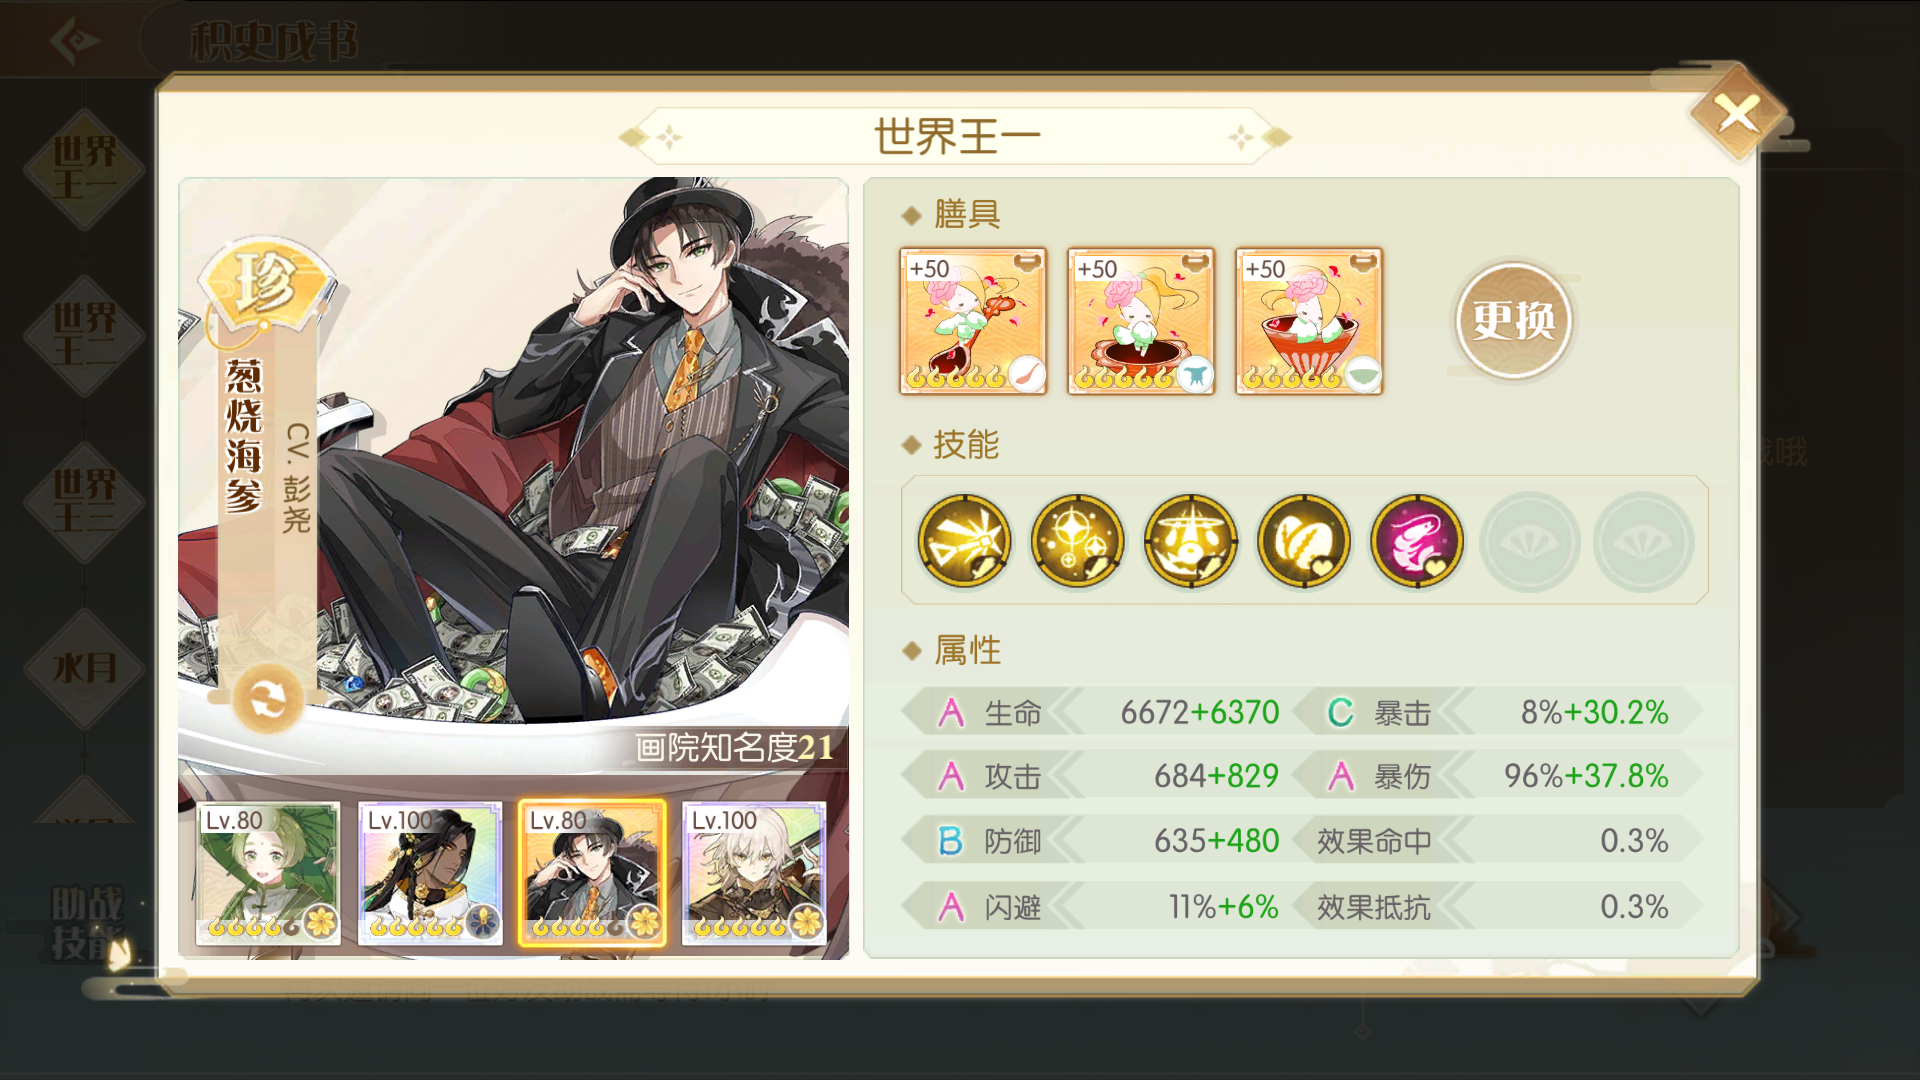Switch to 世界王三 tab
The image size is (1920, 1080).
pyautogui.click(x=84, y=502)
